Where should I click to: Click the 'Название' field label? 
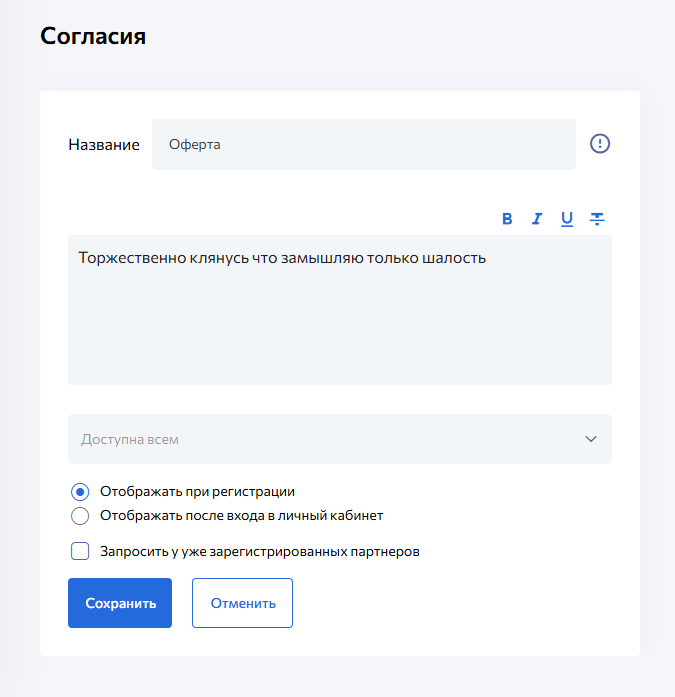click(x=104, y=144)
